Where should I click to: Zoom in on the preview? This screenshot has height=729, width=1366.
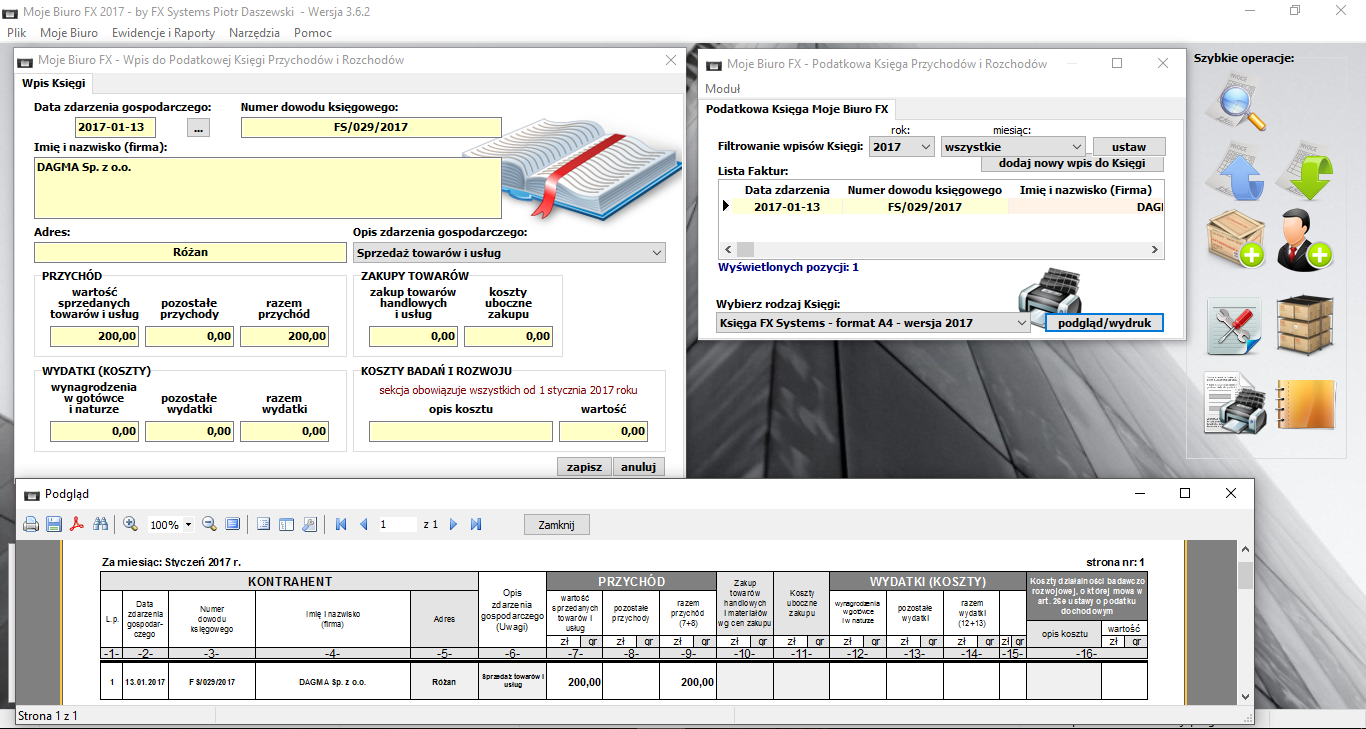[x=130, y=524]
